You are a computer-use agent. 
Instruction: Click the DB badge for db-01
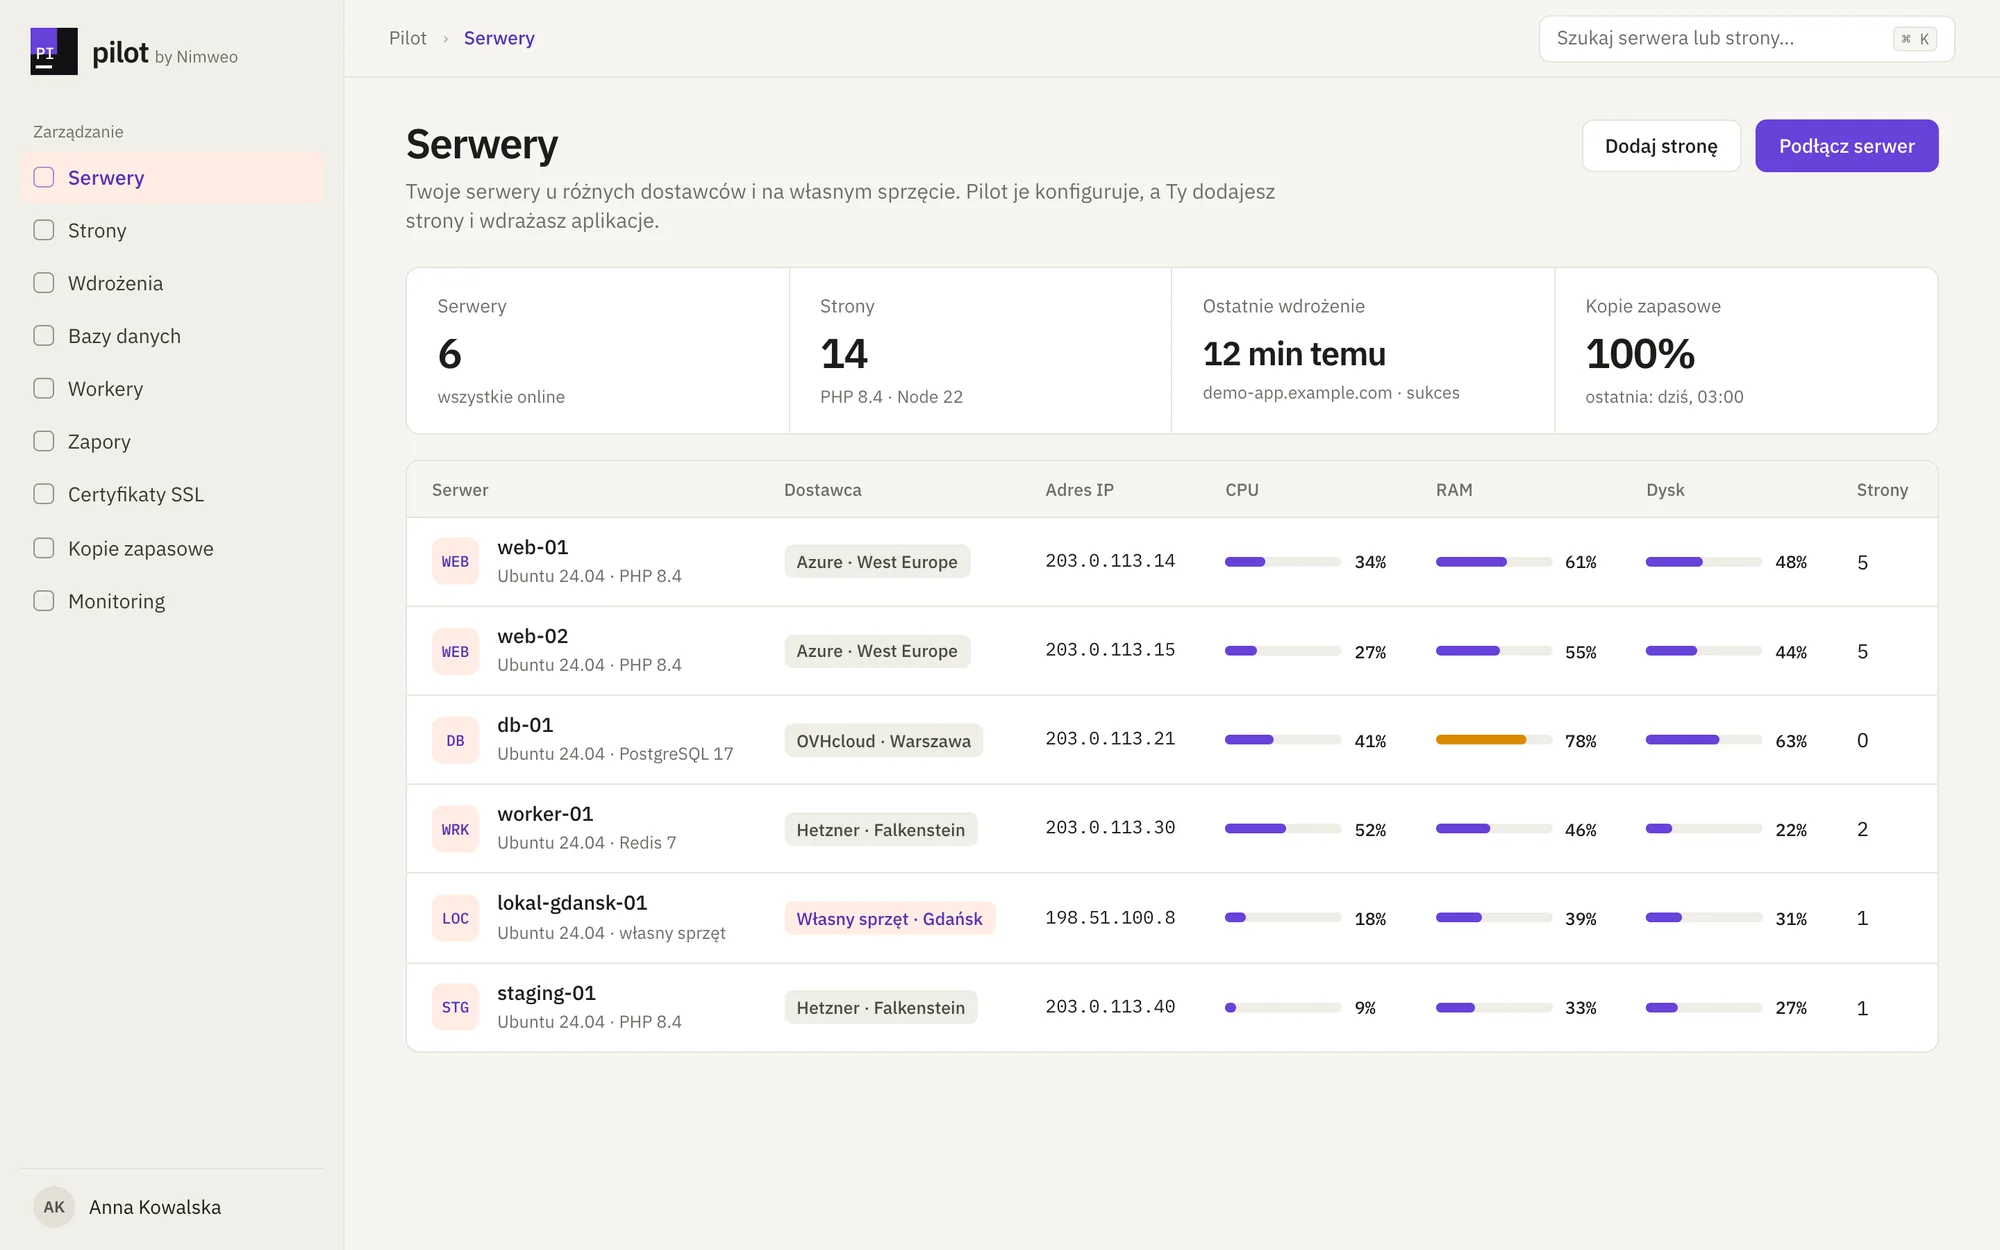click(x=455, y=741)
